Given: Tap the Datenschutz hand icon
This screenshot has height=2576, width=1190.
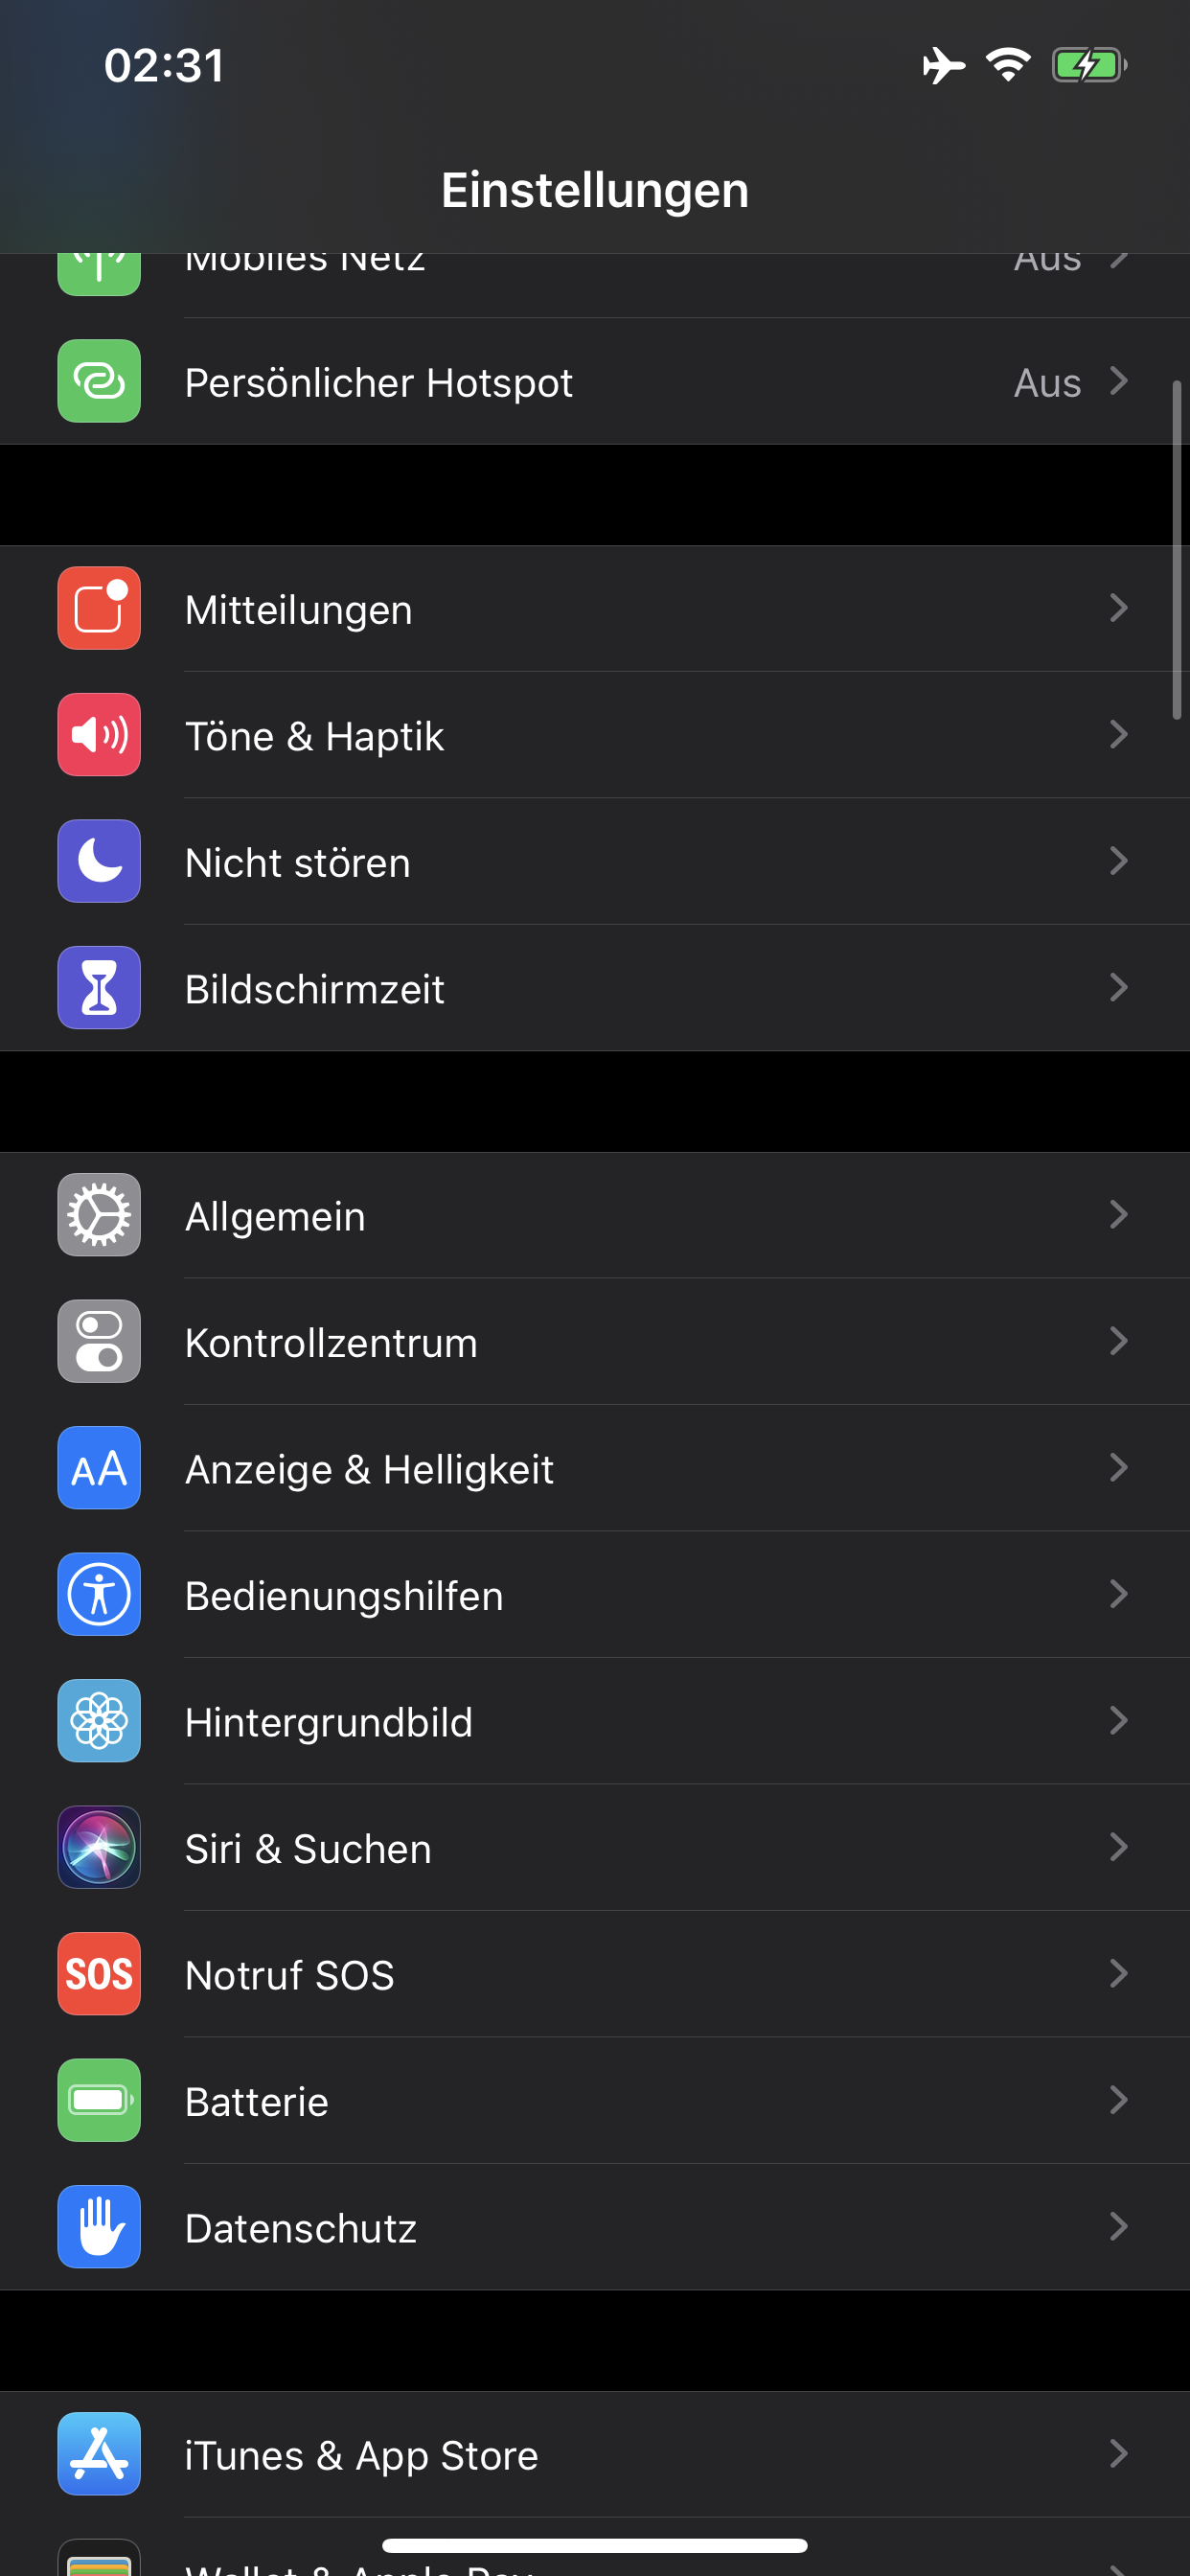Looking at the screenshot, I should click(x=99, y=2227).
